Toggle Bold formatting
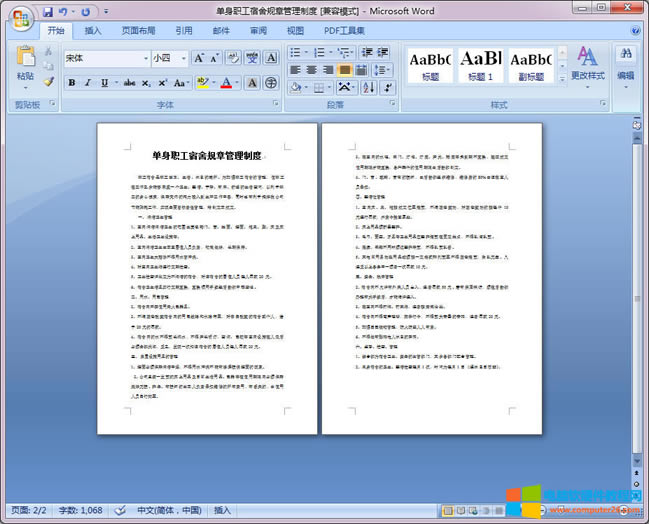The image size is (649, 524). click(x=73, y=82)
